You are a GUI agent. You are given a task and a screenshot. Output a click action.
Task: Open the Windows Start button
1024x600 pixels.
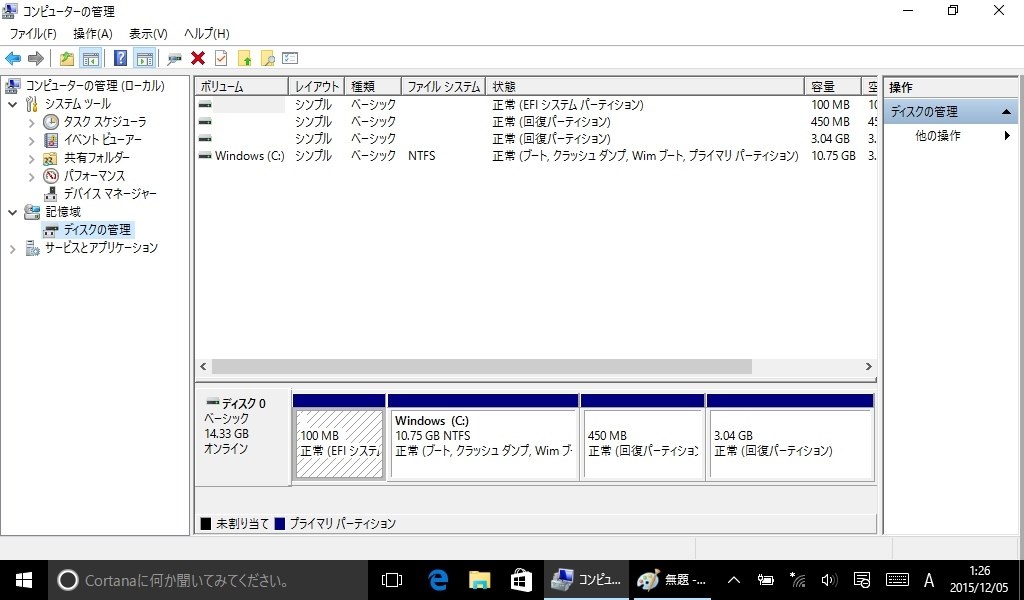point(24,580)
